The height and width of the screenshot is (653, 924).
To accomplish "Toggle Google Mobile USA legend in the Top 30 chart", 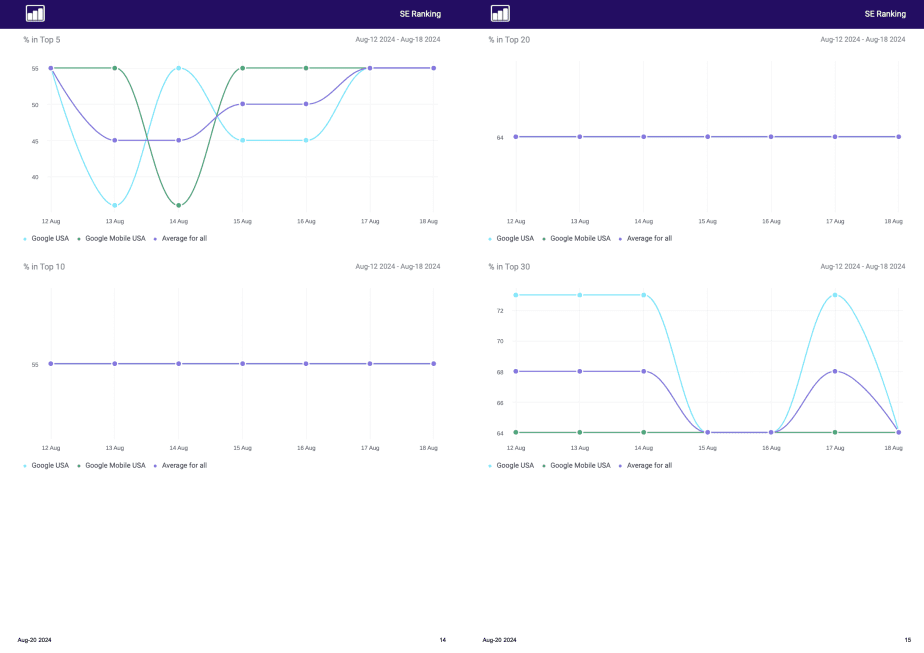I will click(x=576, y=466).
